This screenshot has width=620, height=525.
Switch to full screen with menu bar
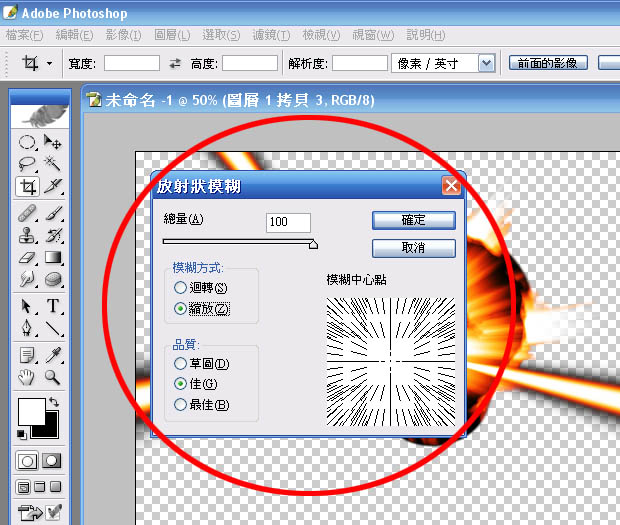[x=40, y=487]
